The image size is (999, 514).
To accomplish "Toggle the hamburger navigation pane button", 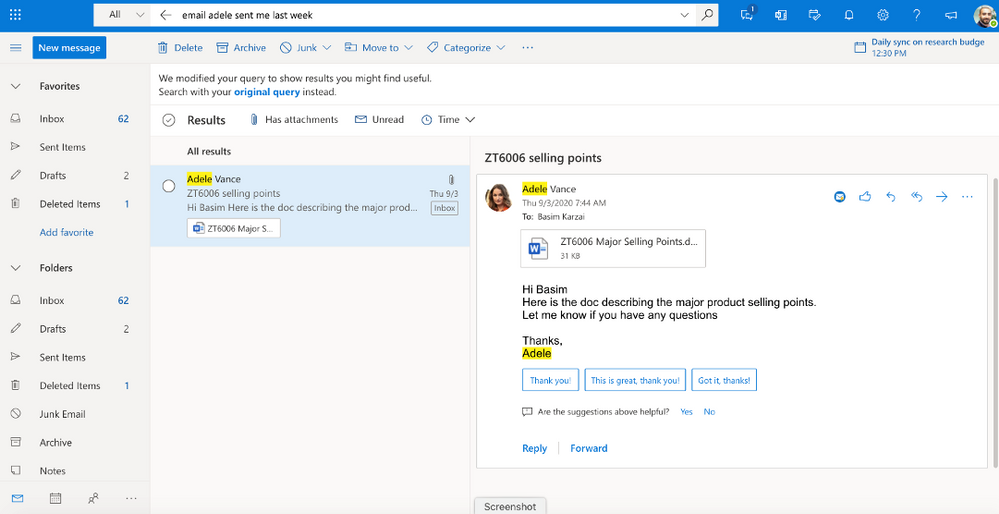I will (x=16, y=48).
